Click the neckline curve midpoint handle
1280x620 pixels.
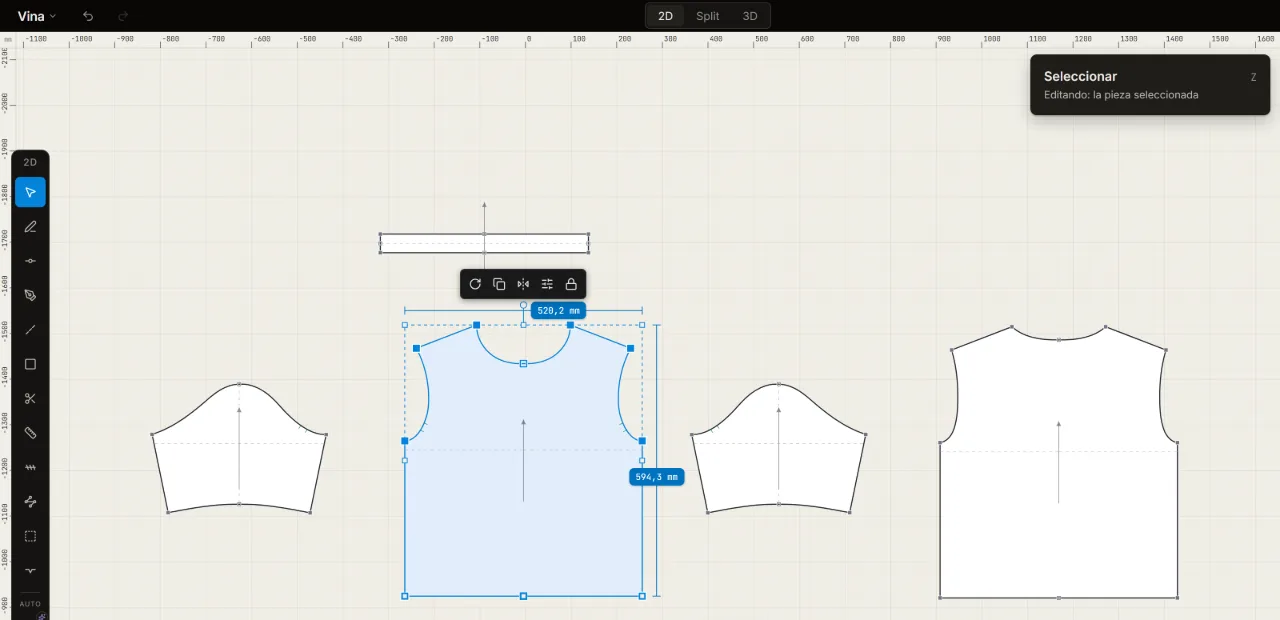tap(523, 363)
